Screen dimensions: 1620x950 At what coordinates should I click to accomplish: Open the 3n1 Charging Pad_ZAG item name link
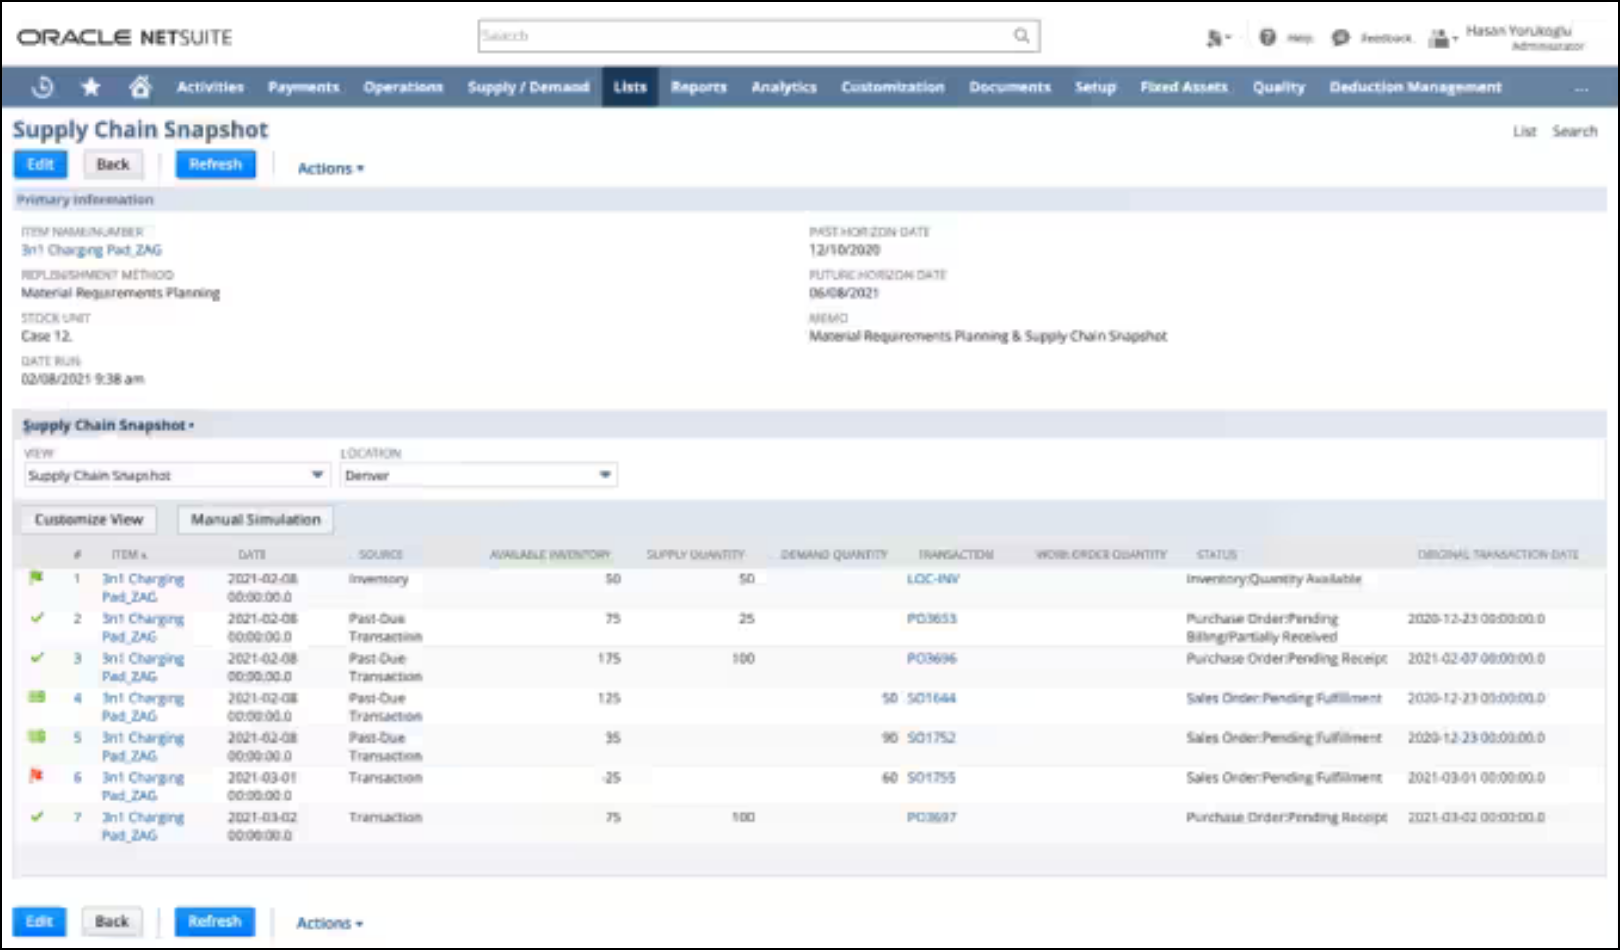[91, 250]
